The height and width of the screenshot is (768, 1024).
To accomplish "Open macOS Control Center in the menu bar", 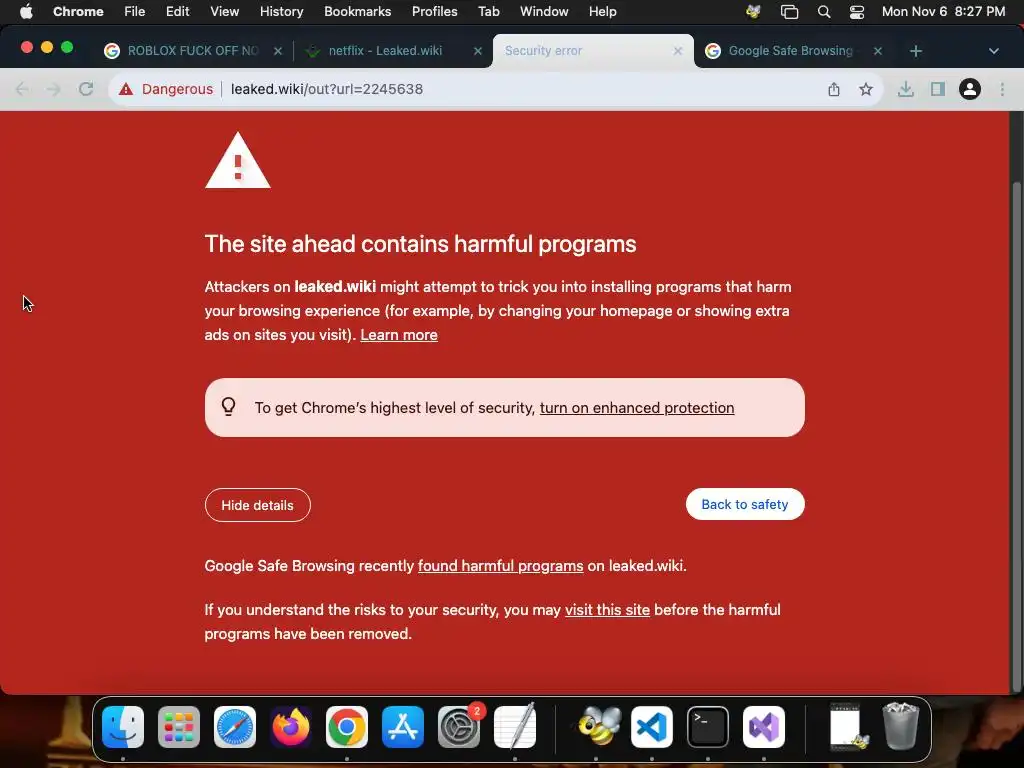I will [857, 12].
